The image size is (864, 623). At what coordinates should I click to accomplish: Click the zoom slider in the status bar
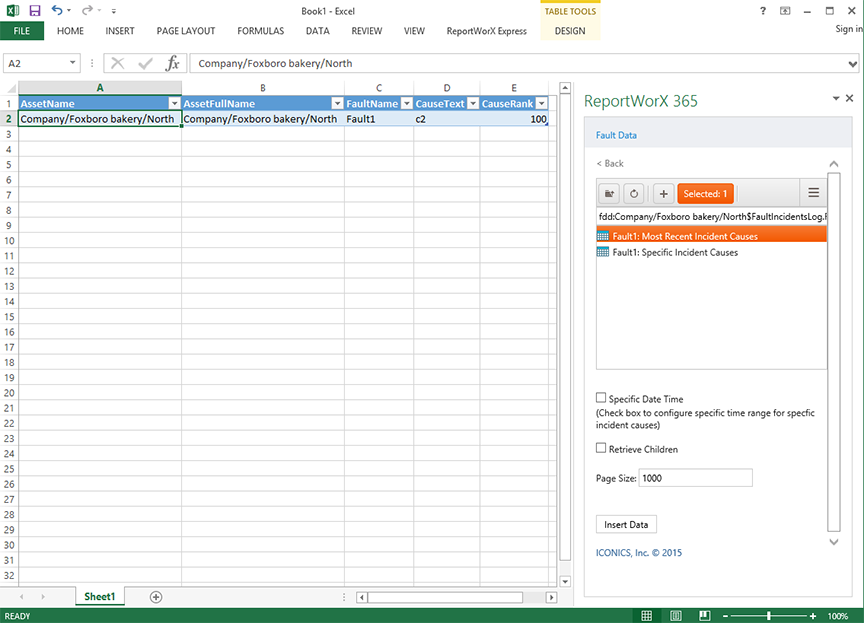point(768,616)
